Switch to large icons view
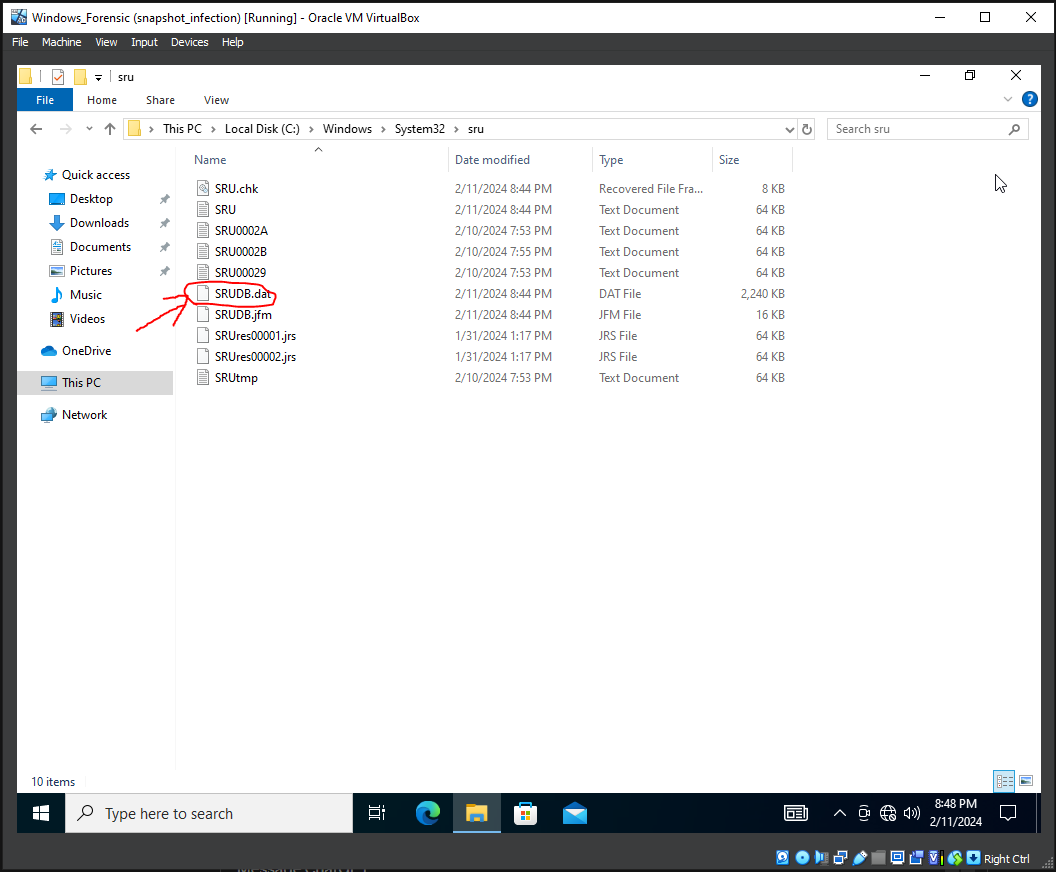1056x872 pixels. [1024, 781]
